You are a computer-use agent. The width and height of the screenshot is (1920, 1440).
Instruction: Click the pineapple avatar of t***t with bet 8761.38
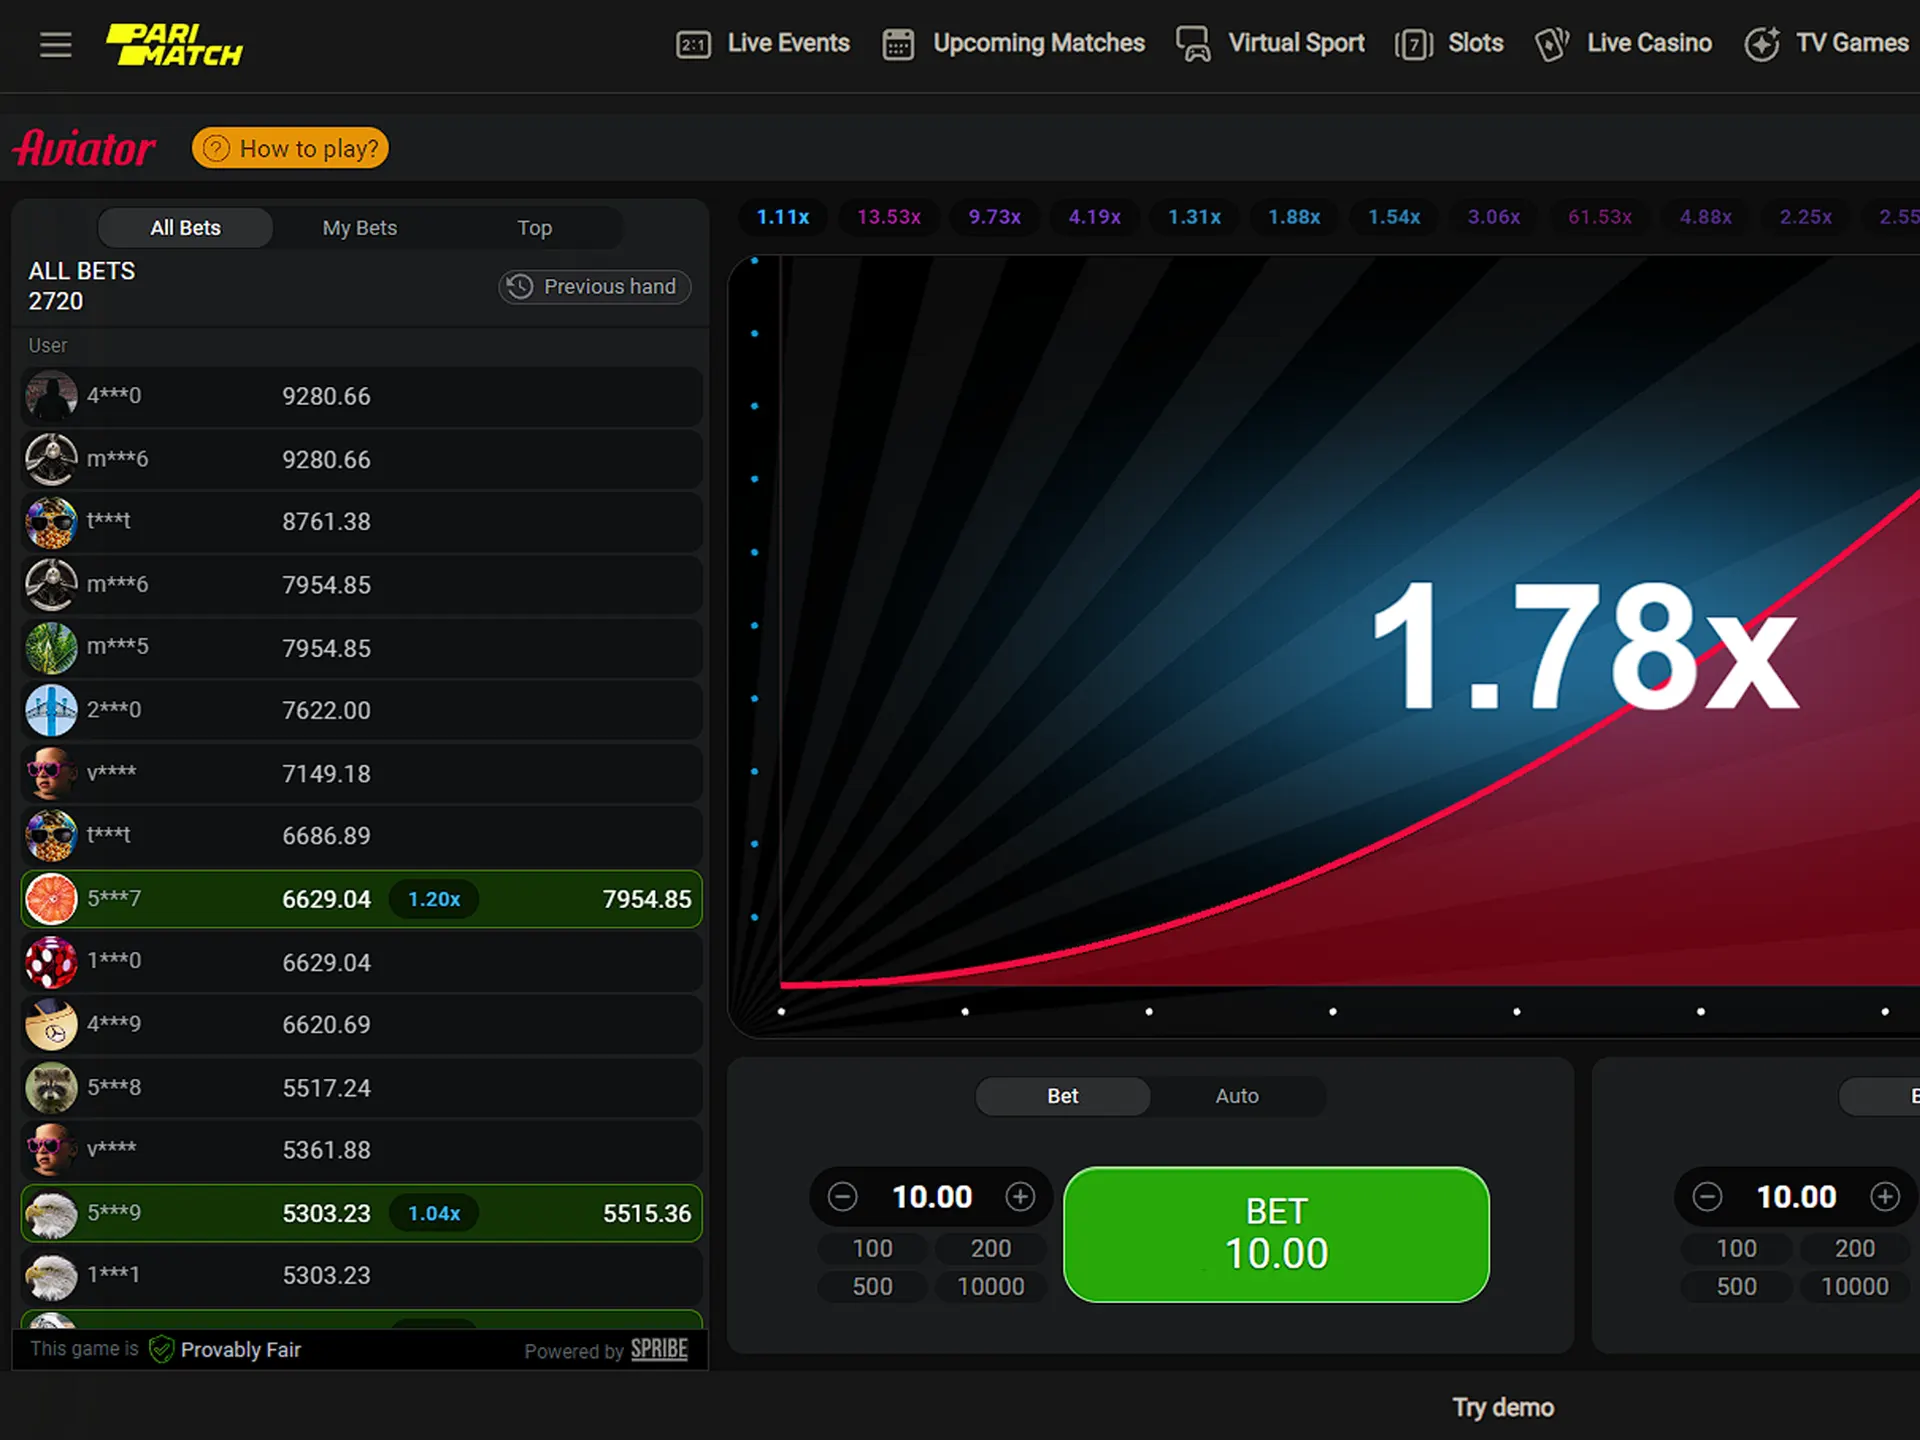[x=51, y=522]
